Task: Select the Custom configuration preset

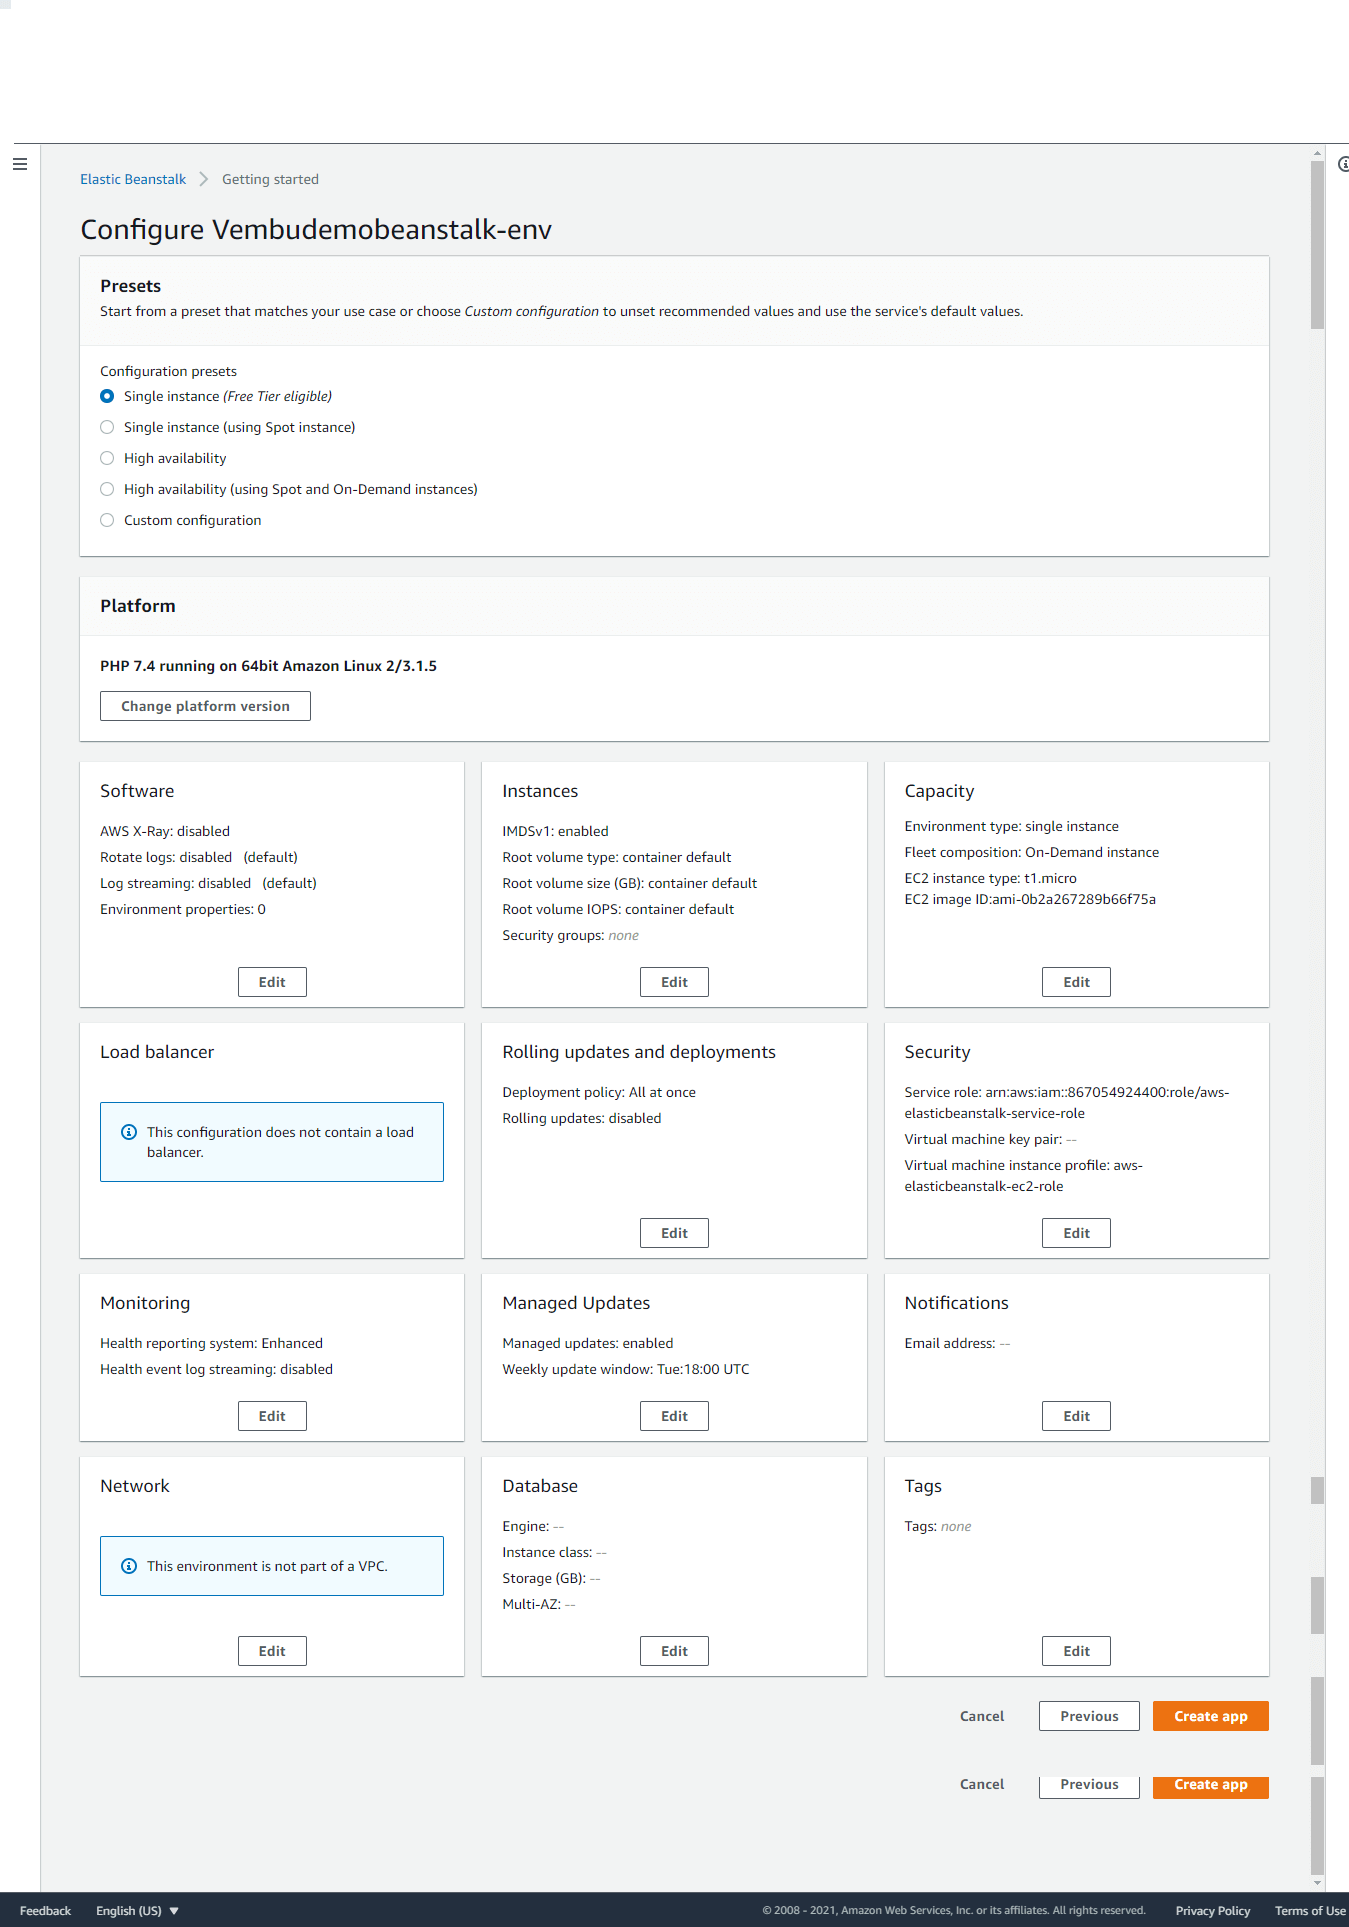Action: point(107,520)
